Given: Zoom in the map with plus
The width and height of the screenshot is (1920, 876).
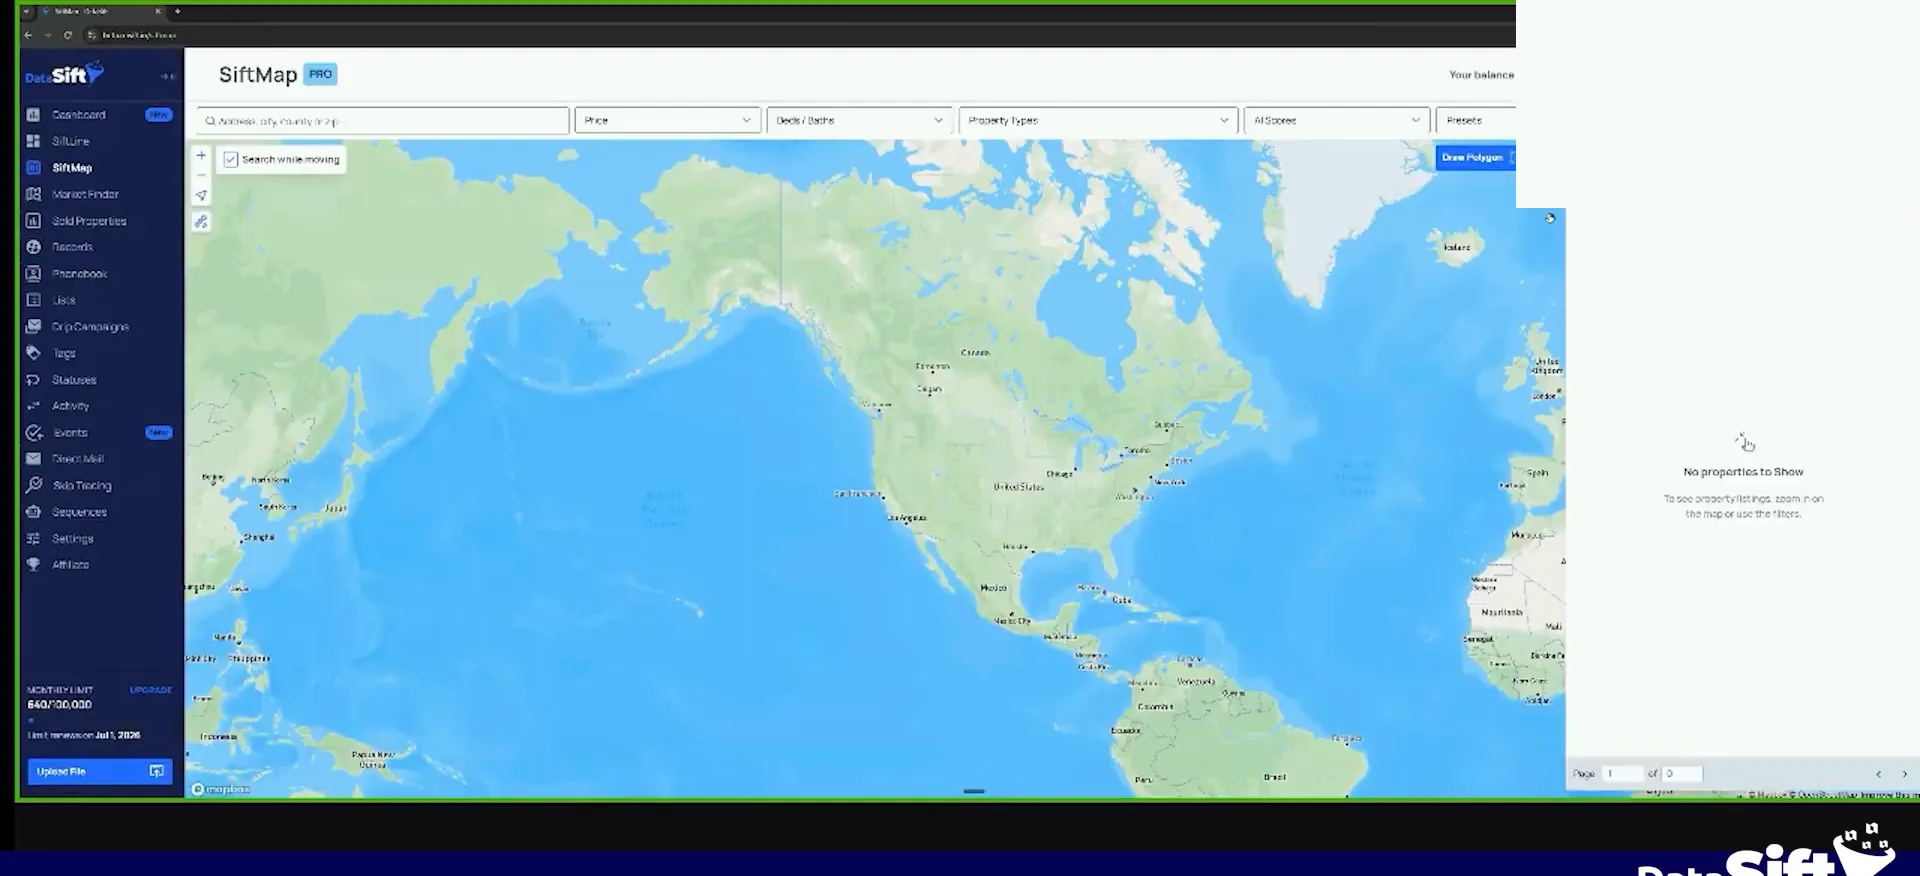Looking at the screenshot, I should click(201, 155).
